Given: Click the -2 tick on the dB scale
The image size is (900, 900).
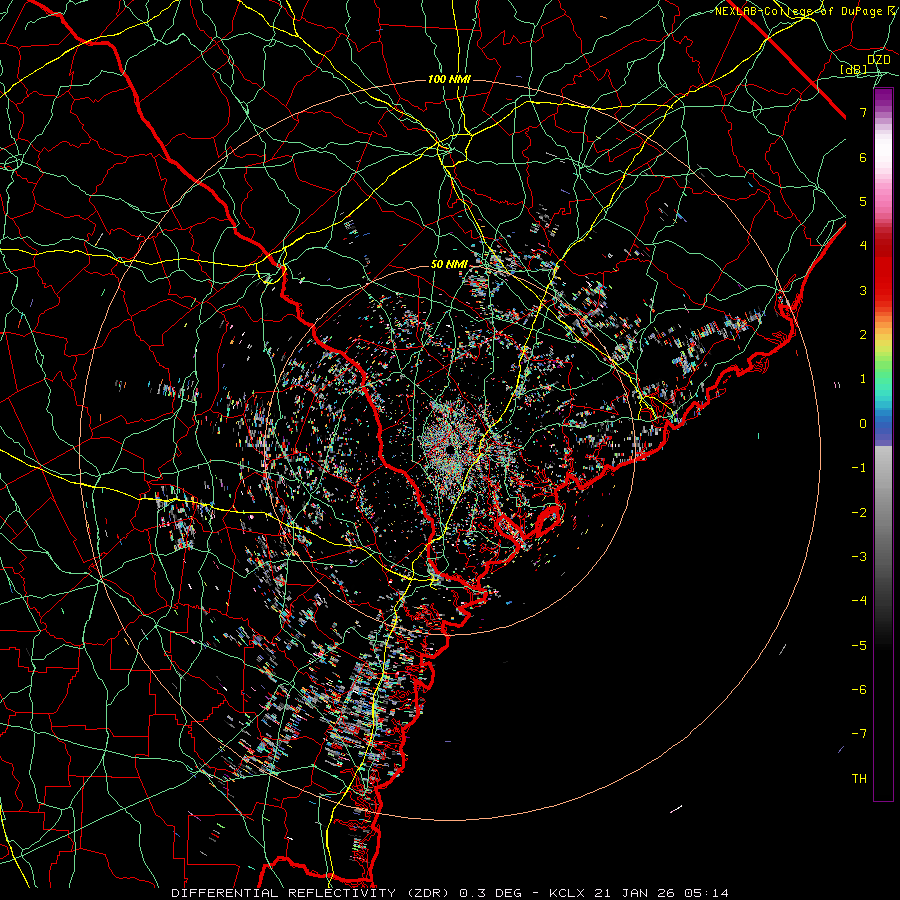Looking at the screenshot, I should 859,513.
